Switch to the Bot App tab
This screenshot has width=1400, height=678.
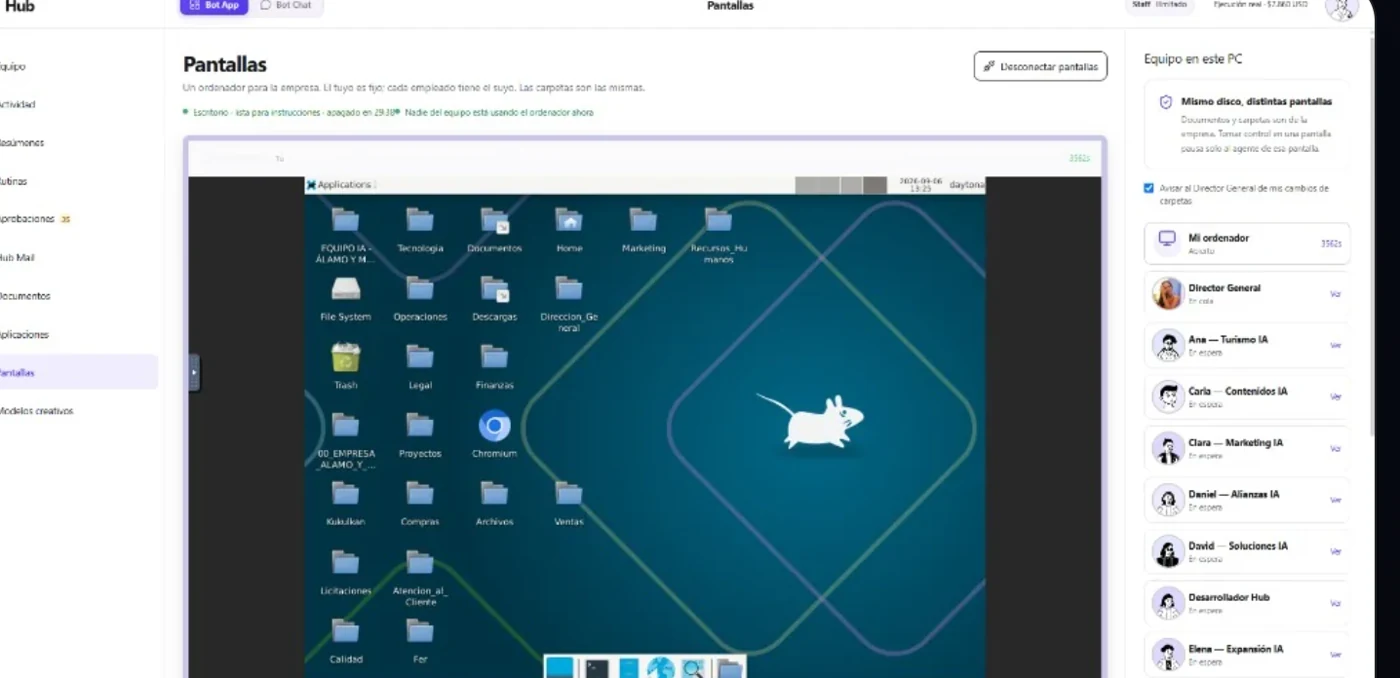coord(214,6)
